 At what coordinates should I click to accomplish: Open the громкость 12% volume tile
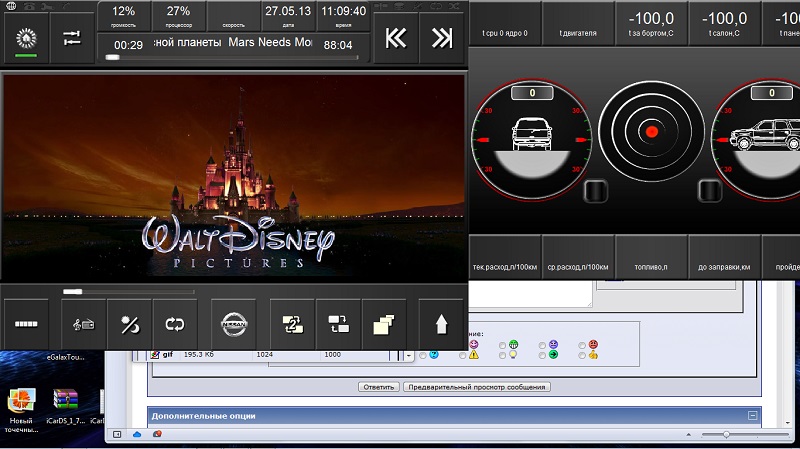click(x=124, y=15)
